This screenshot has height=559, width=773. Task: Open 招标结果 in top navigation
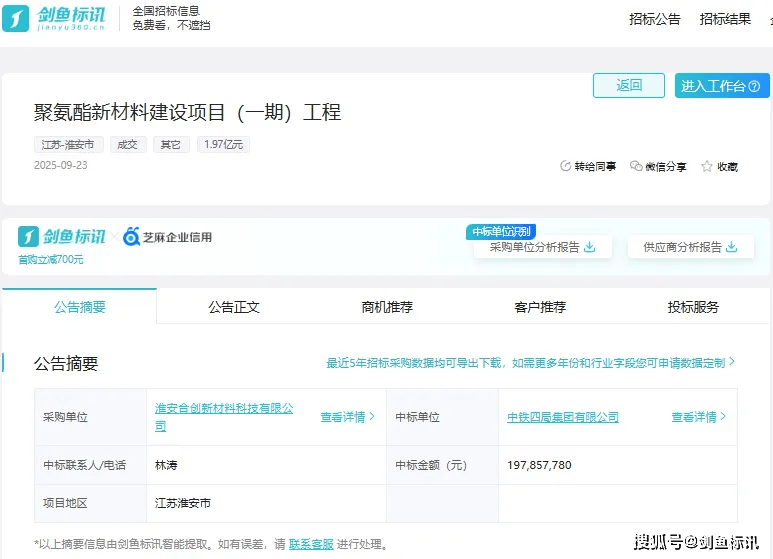click(x=725, y=19)
